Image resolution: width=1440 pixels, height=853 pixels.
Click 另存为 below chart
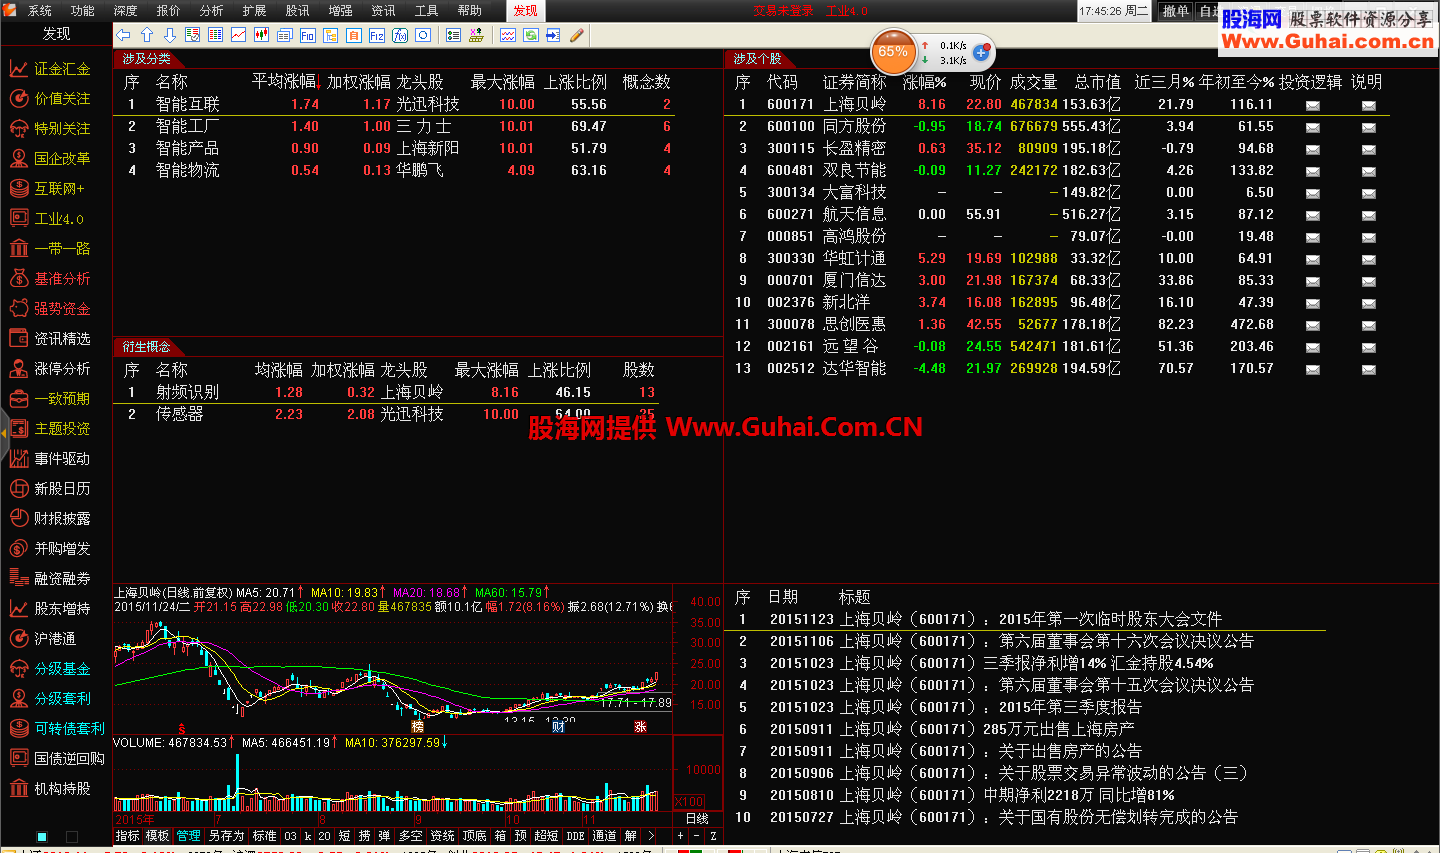[x=226, y=836]
